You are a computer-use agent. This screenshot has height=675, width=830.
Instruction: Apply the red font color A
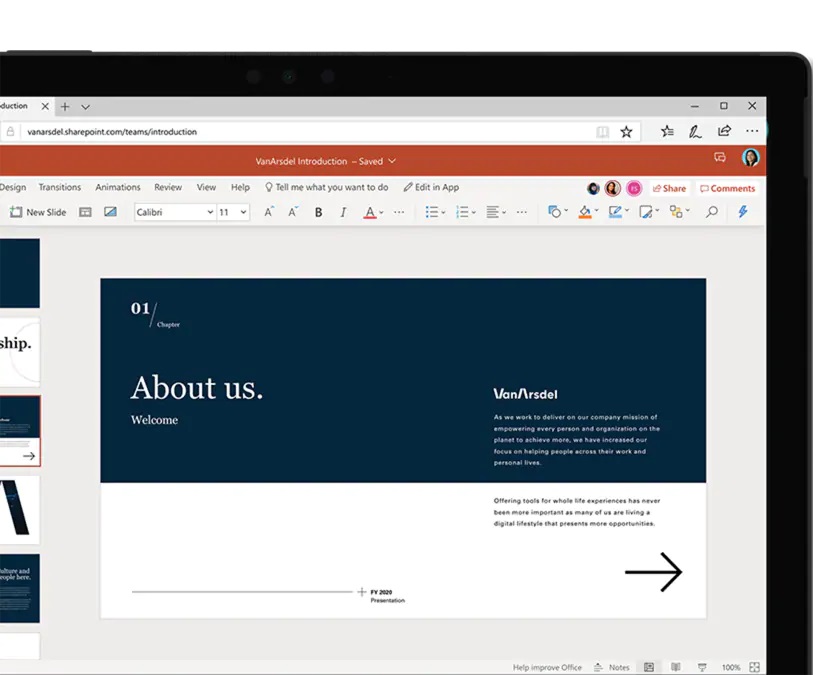point(369,212)
